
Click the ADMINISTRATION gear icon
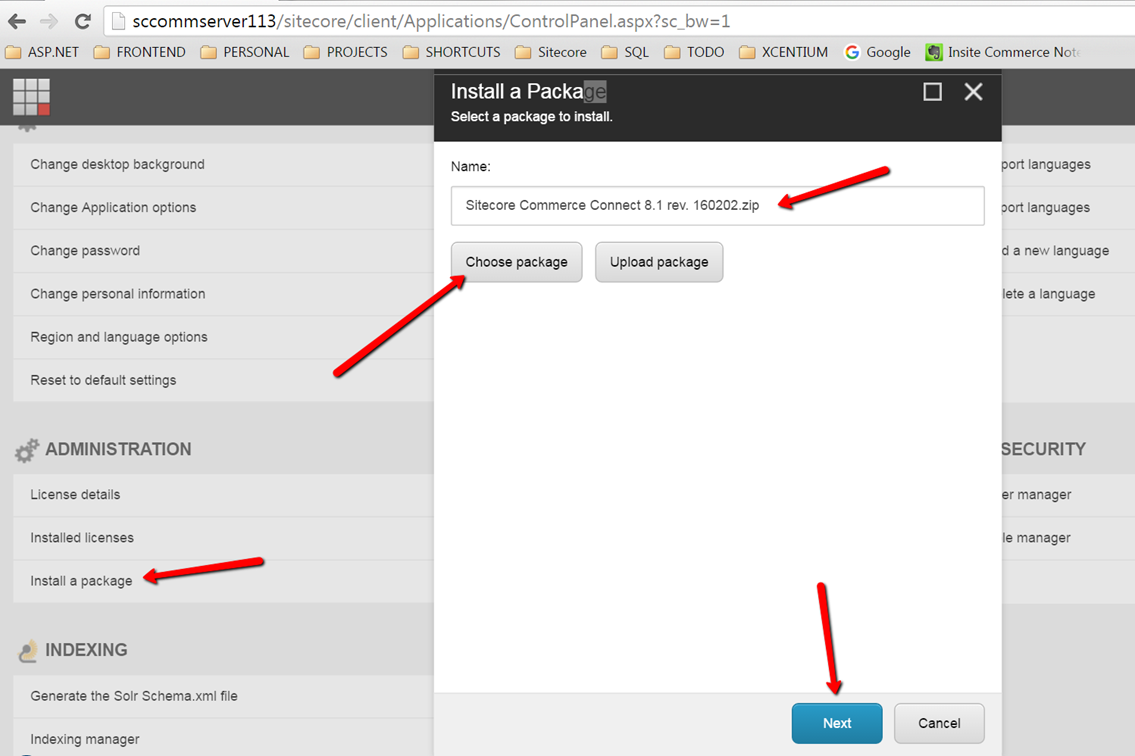pyautogui.click(x=27, y=450)
